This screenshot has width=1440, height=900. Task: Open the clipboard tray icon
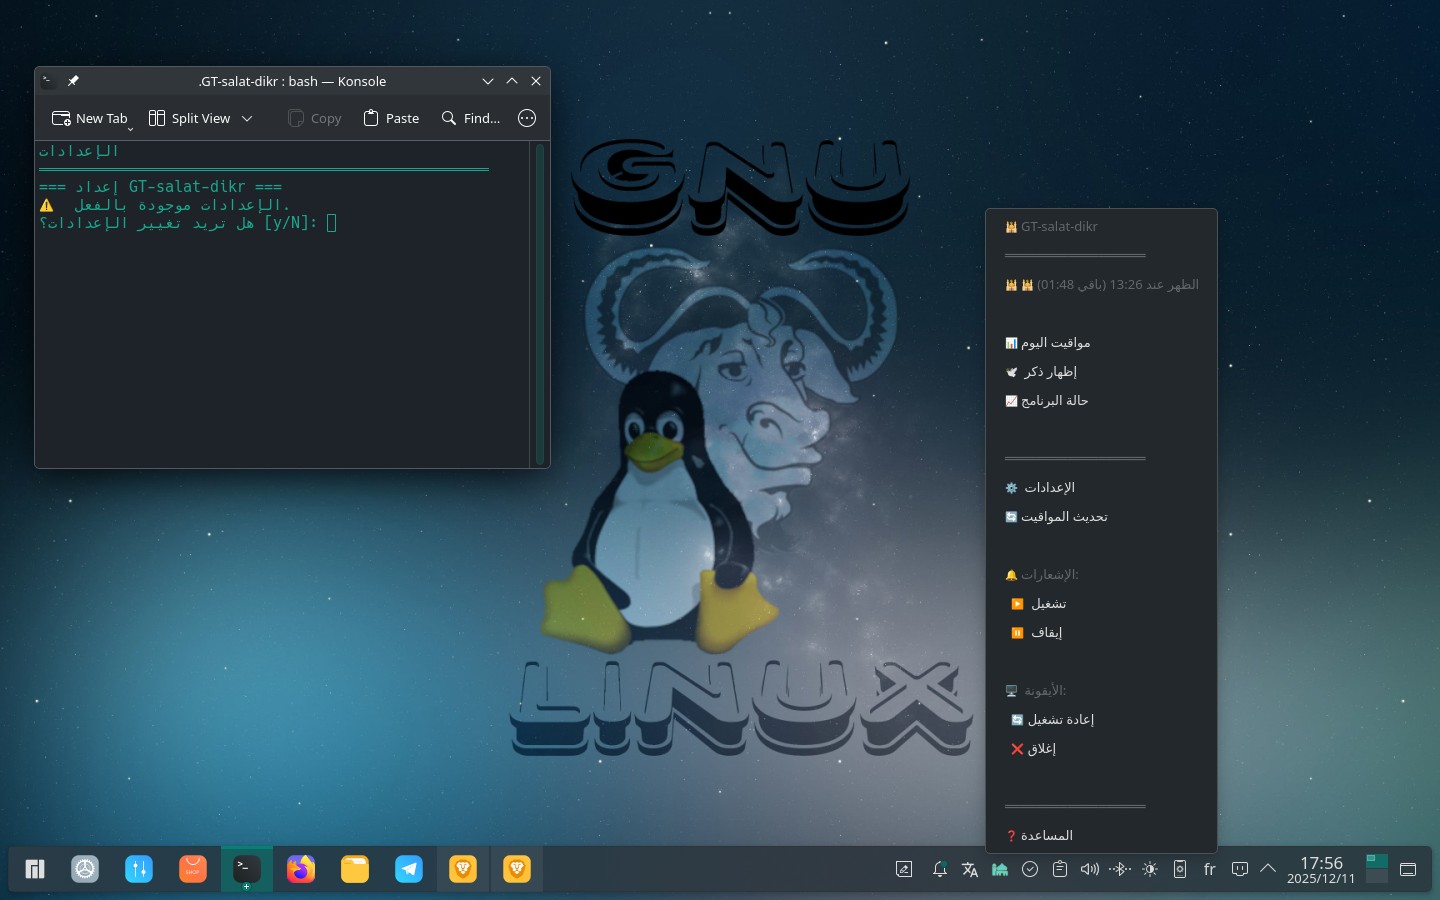tap(1059, 869)
